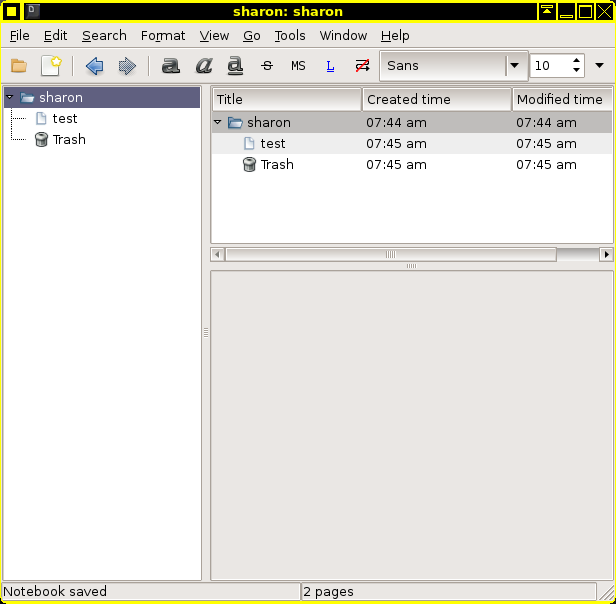Sort by the Modified time column header
Image resolution: width=616 pixels, height=604 pixels.
[x=562, y=99]
